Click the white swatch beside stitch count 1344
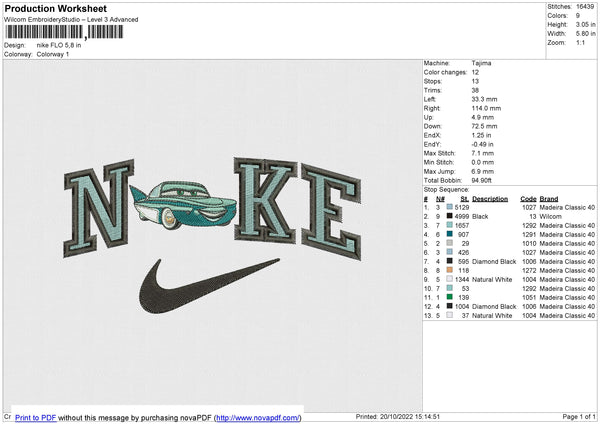 (x=450, y=279)
